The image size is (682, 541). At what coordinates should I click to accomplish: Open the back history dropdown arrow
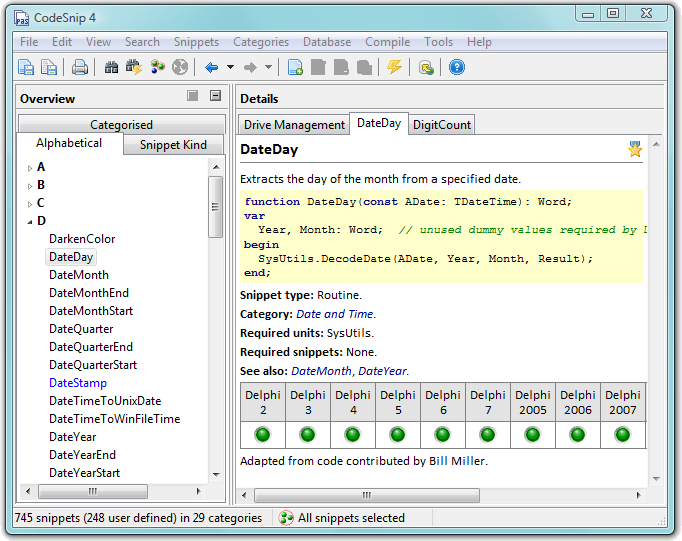click(230, 68)
